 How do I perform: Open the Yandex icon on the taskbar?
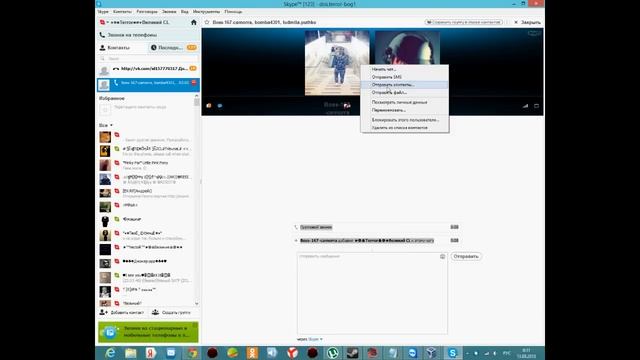coord(151,353)
